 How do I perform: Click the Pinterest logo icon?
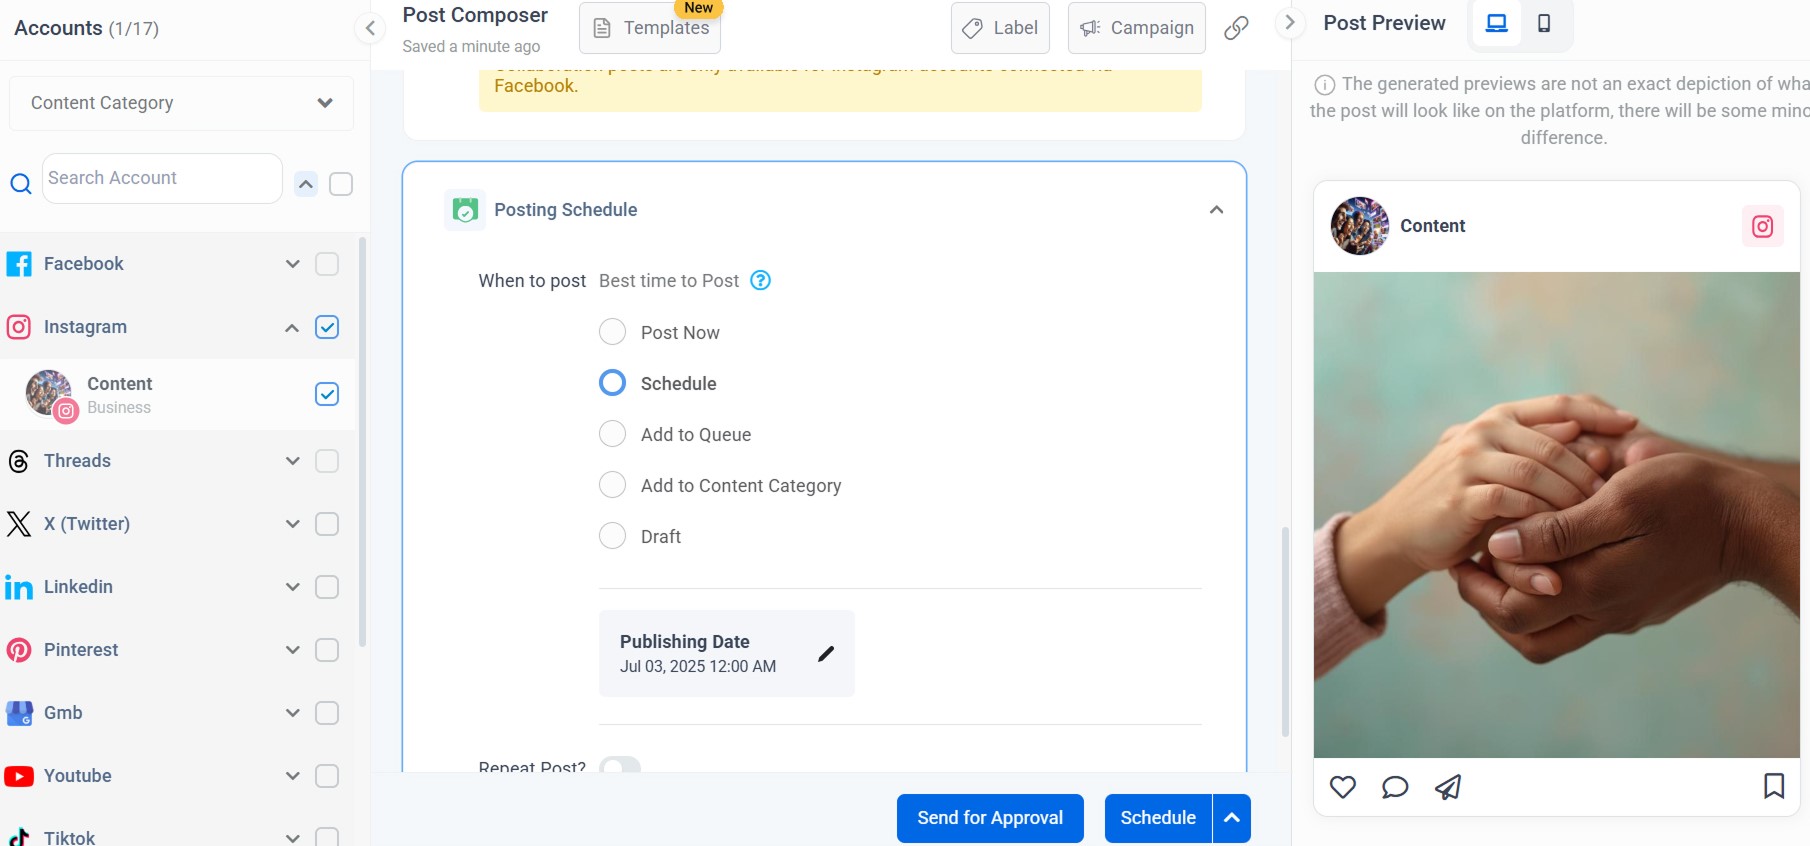pos(18,650)
